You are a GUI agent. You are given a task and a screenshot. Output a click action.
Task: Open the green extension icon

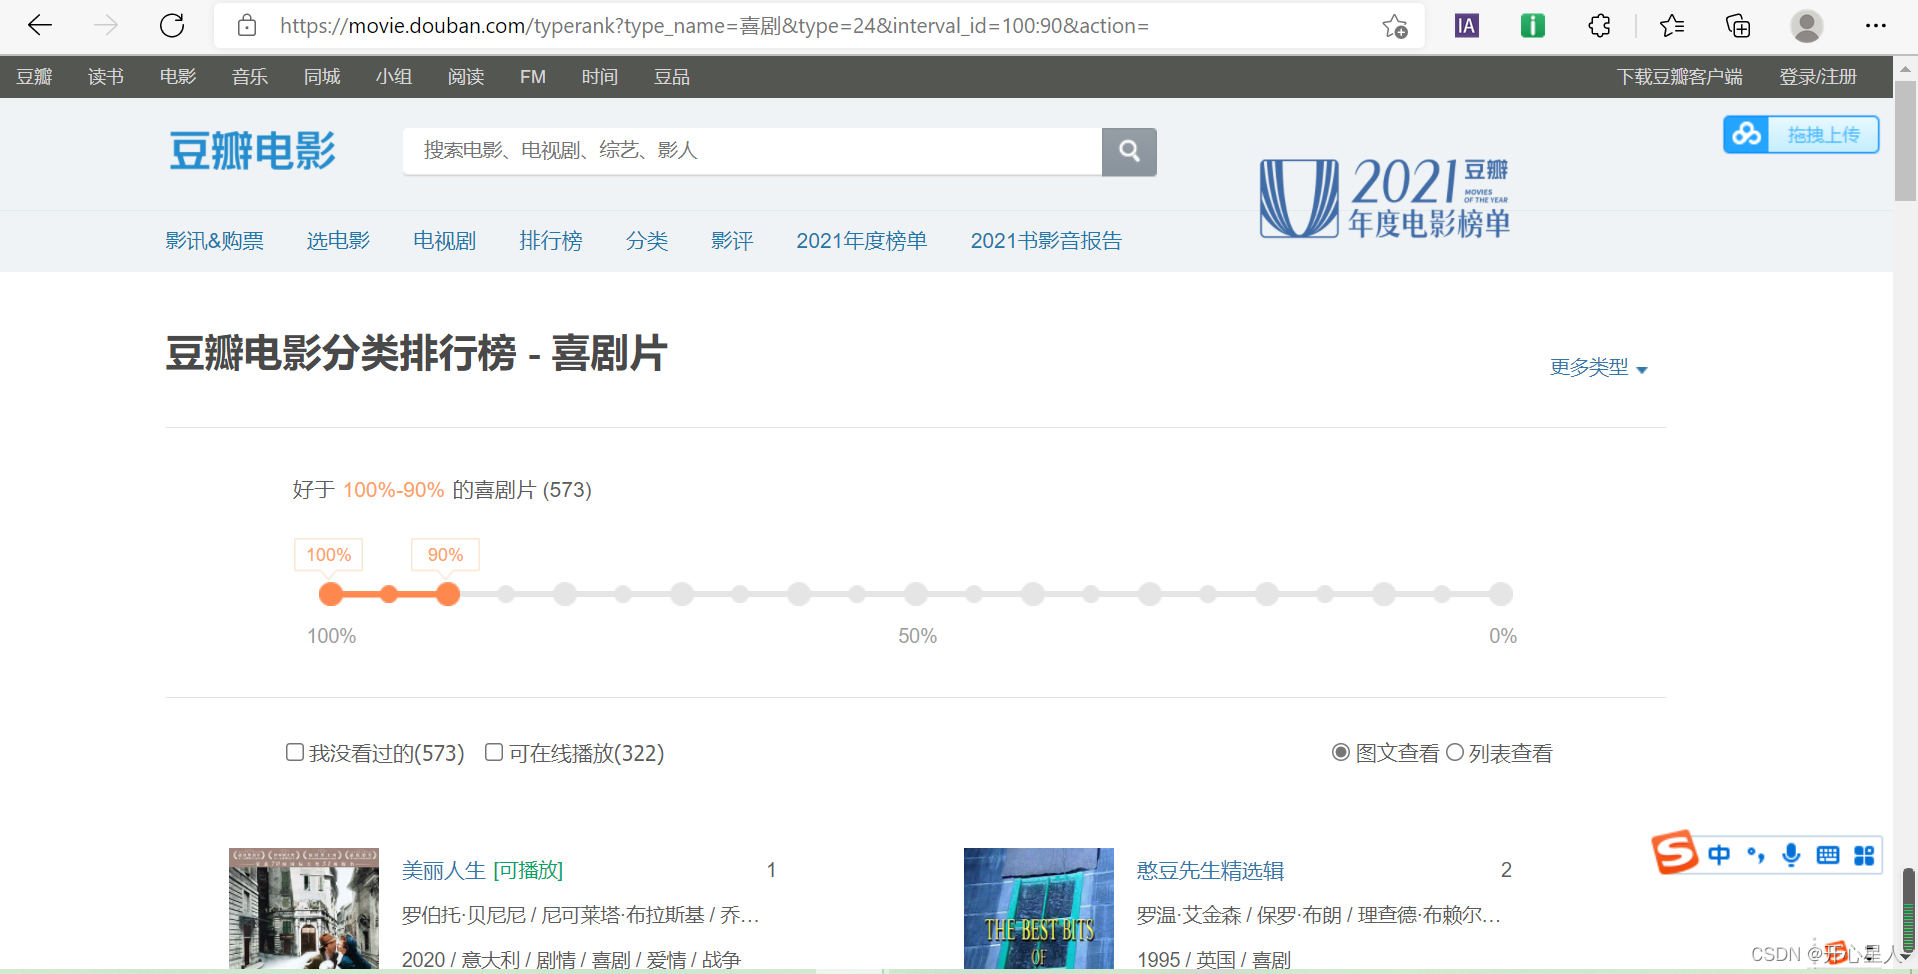tap(1533, 26)
